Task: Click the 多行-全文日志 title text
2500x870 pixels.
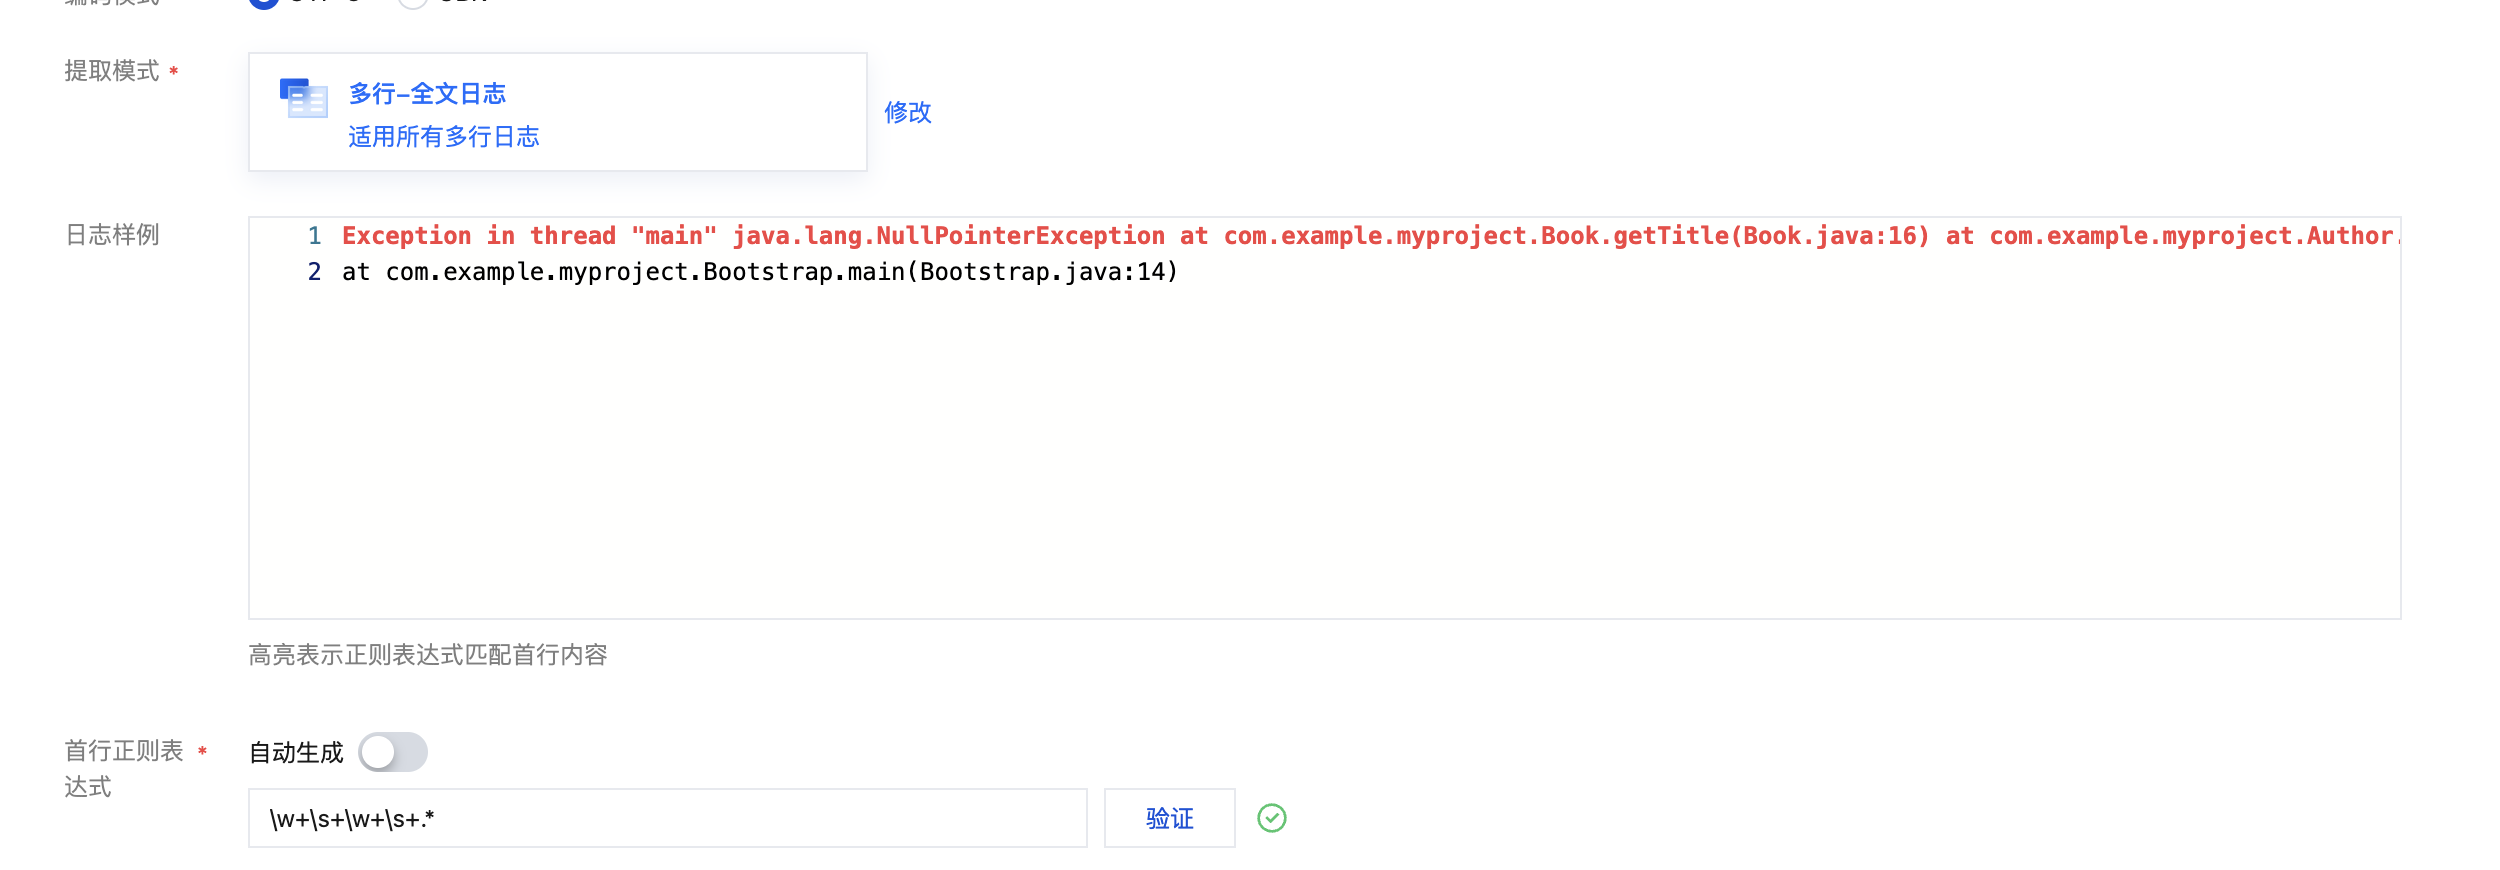Action: pyautogui.click(x=427, y=94)
